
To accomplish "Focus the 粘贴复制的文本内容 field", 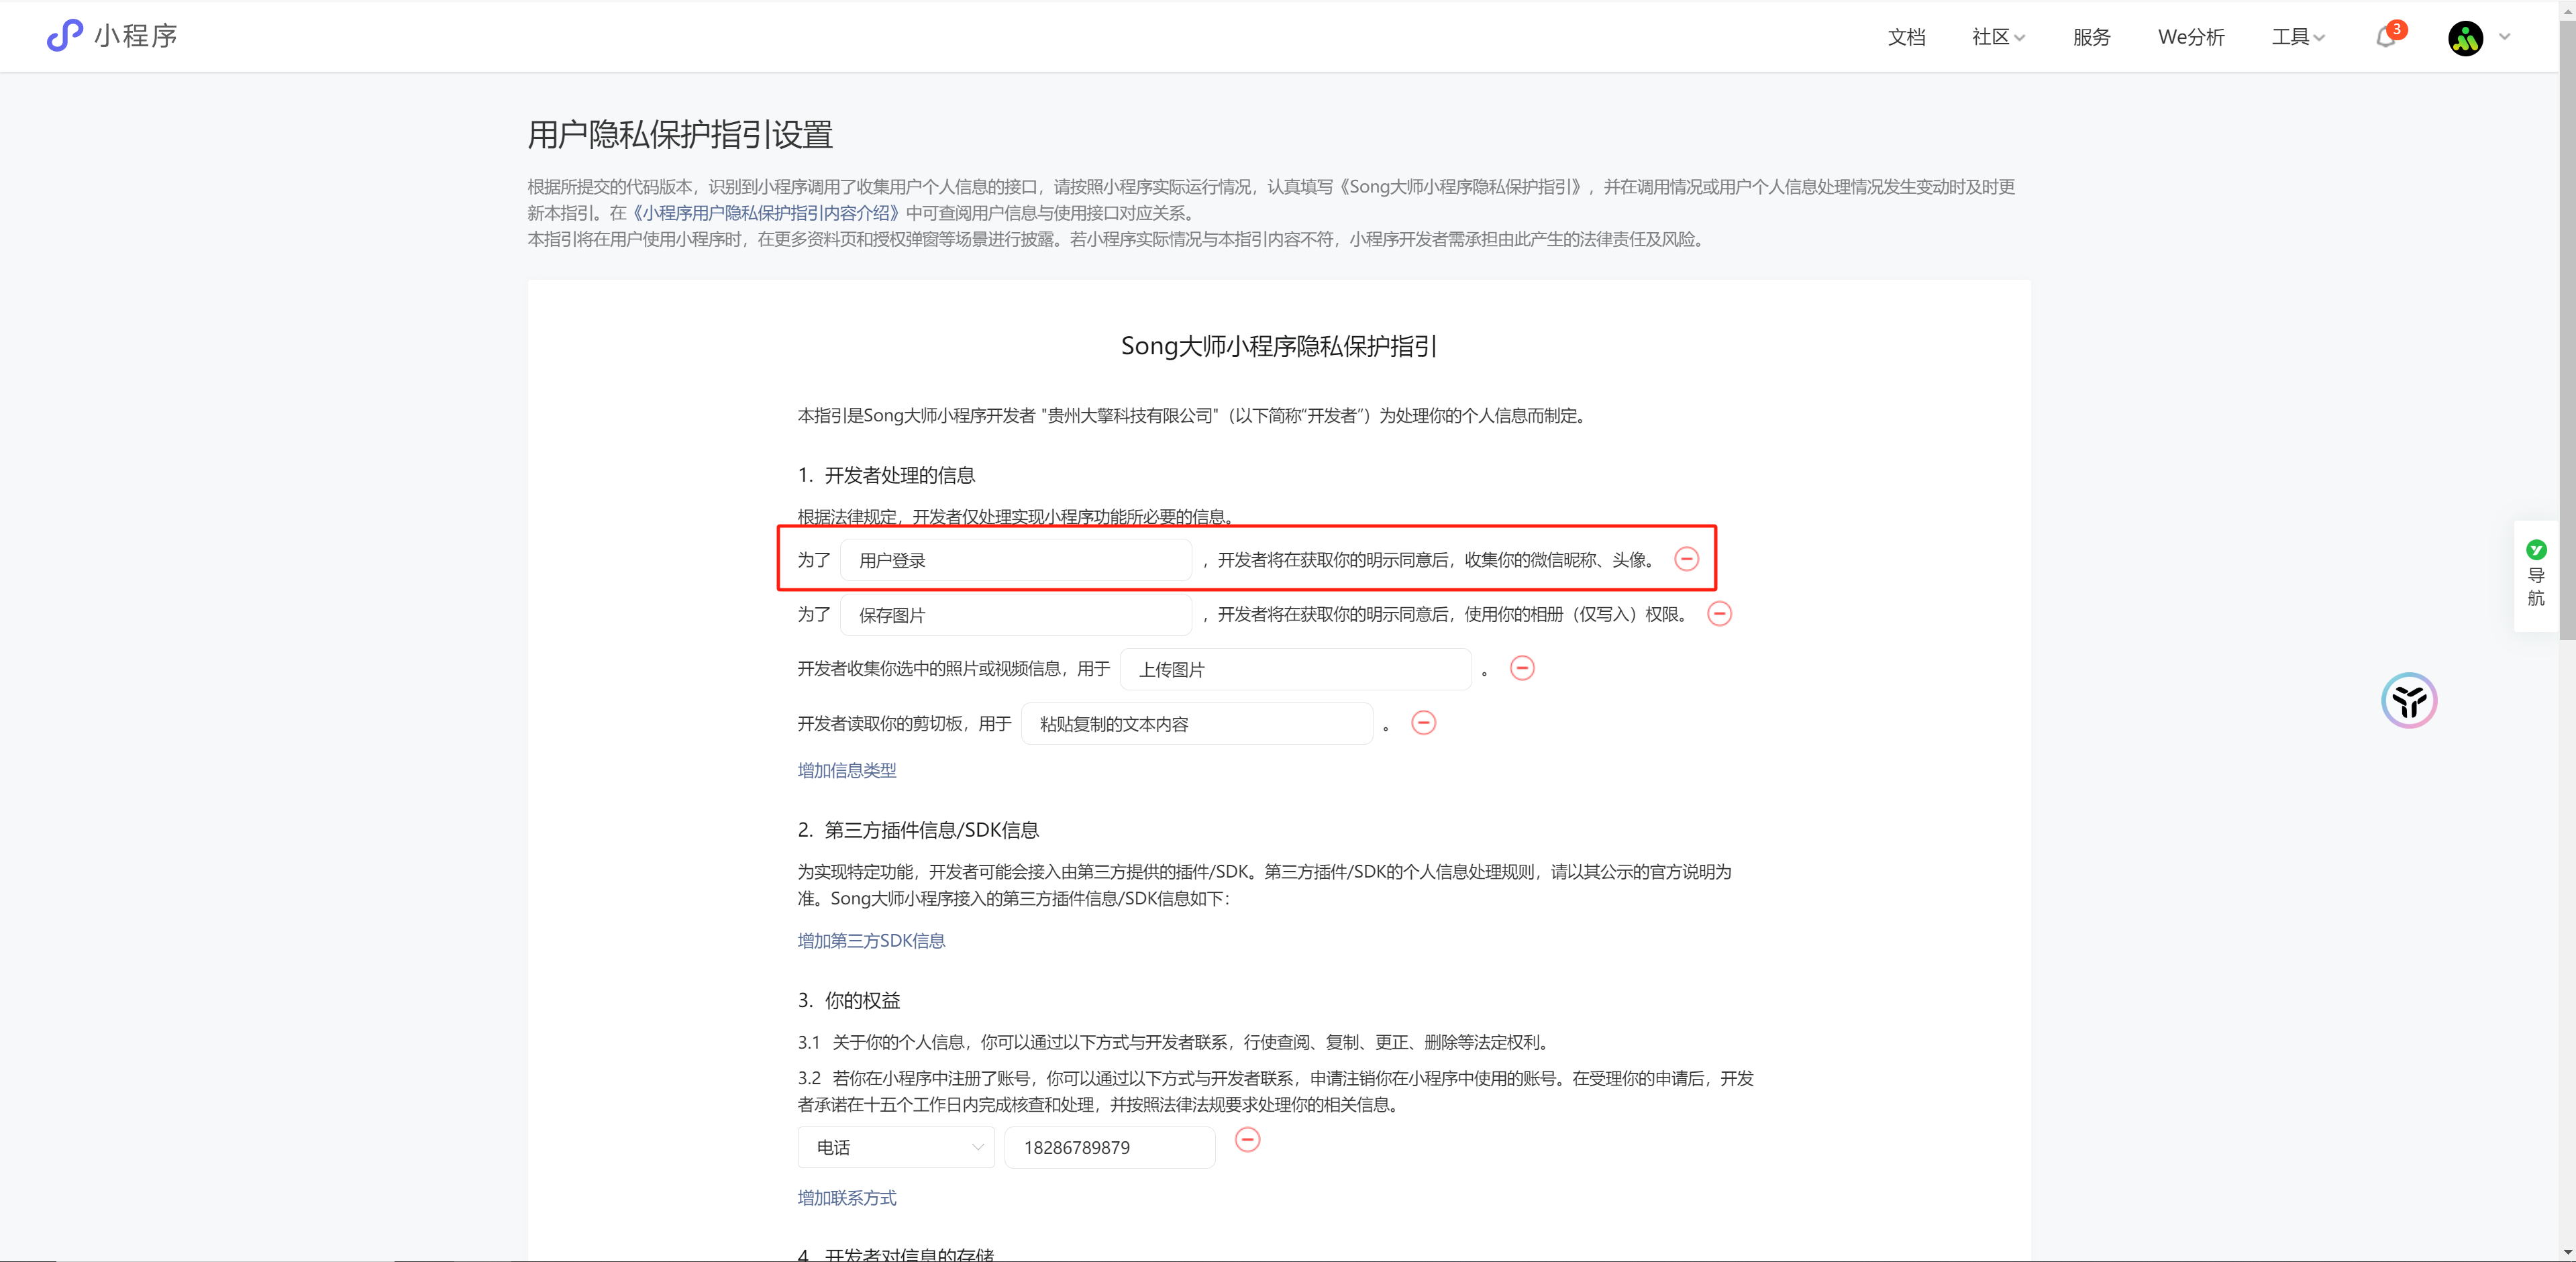I will point(1197,724).
